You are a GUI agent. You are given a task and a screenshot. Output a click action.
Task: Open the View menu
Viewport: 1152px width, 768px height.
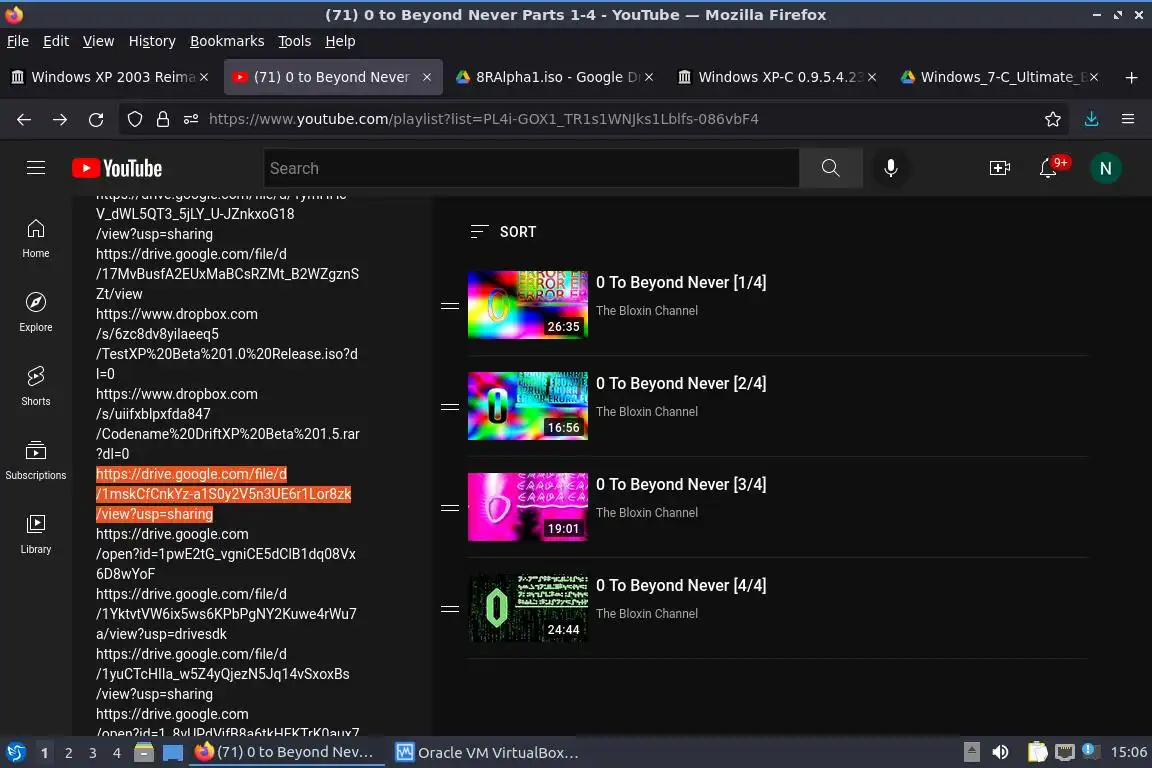98,41
